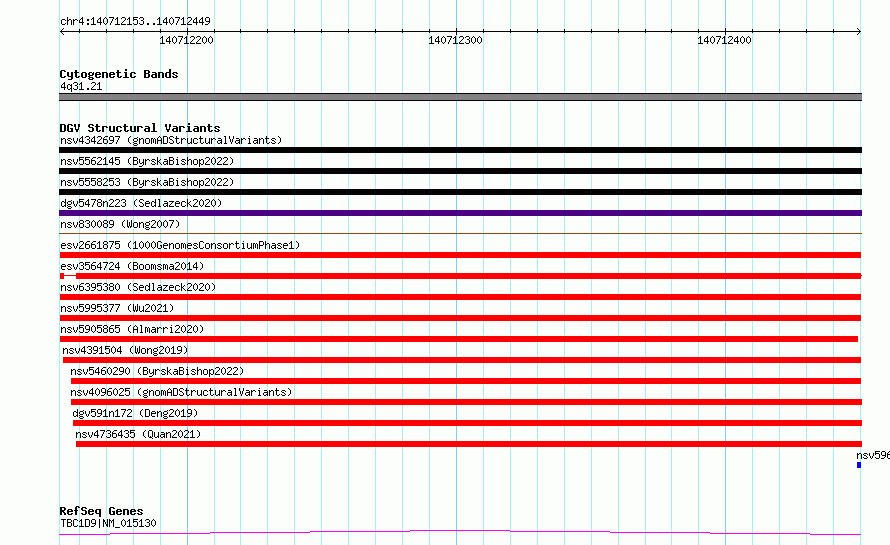Select the nsv5562145 ByrskaBishop2022 variant label
This screenshot has height=545, width=890.
[x=147, y=161]
